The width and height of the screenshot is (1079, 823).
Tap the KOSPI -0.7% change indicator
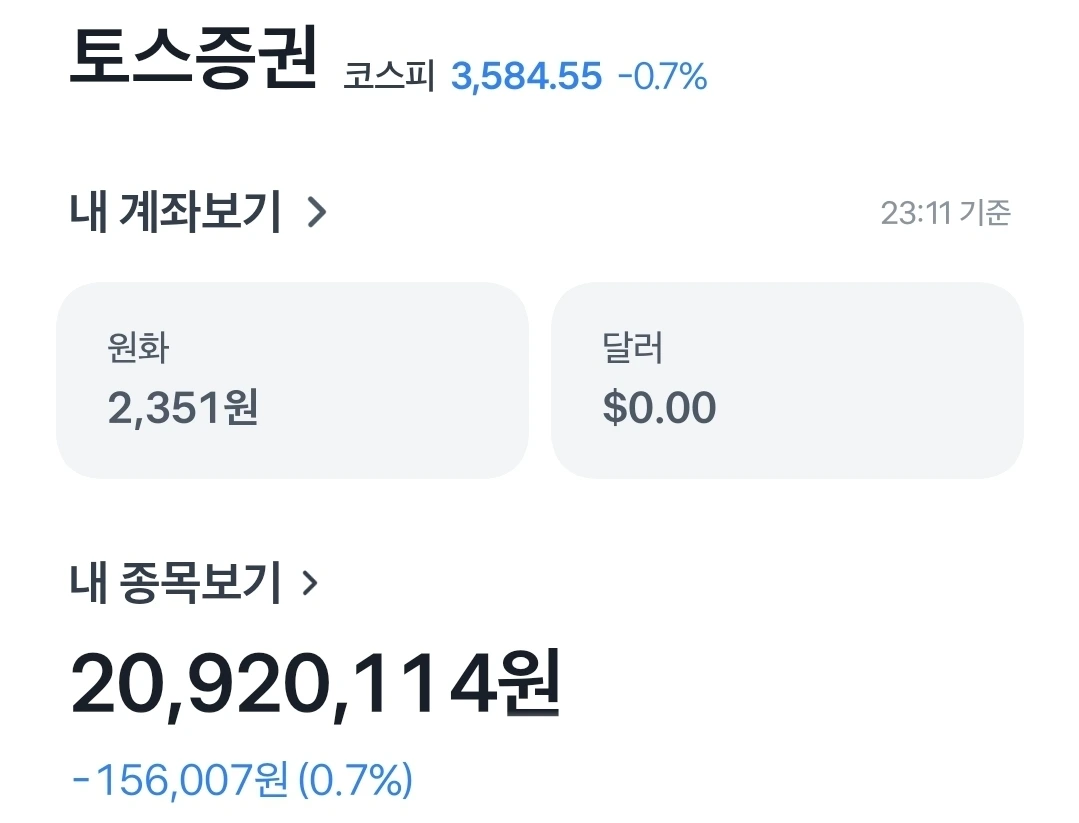[663, 76]
